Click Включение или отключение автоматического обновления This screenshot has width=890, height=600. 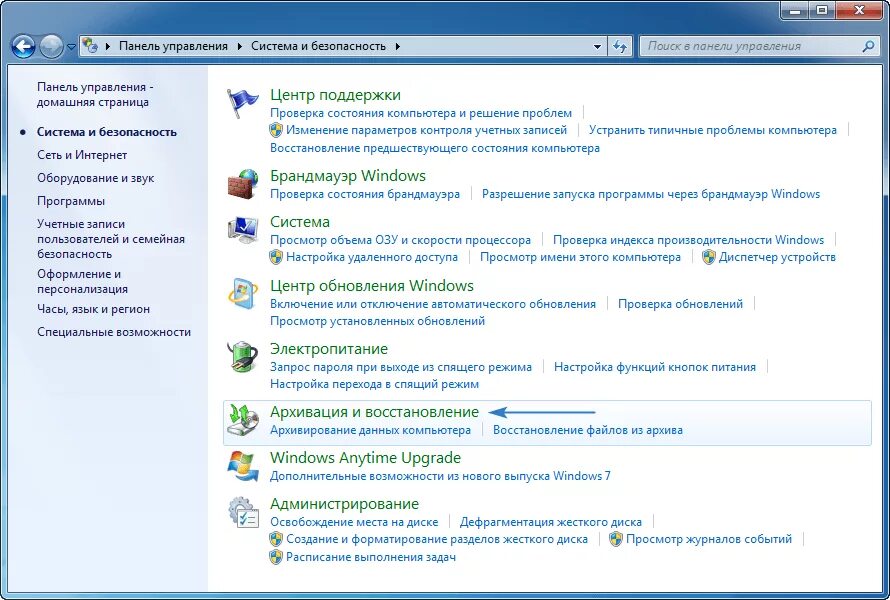click(433, 304)
